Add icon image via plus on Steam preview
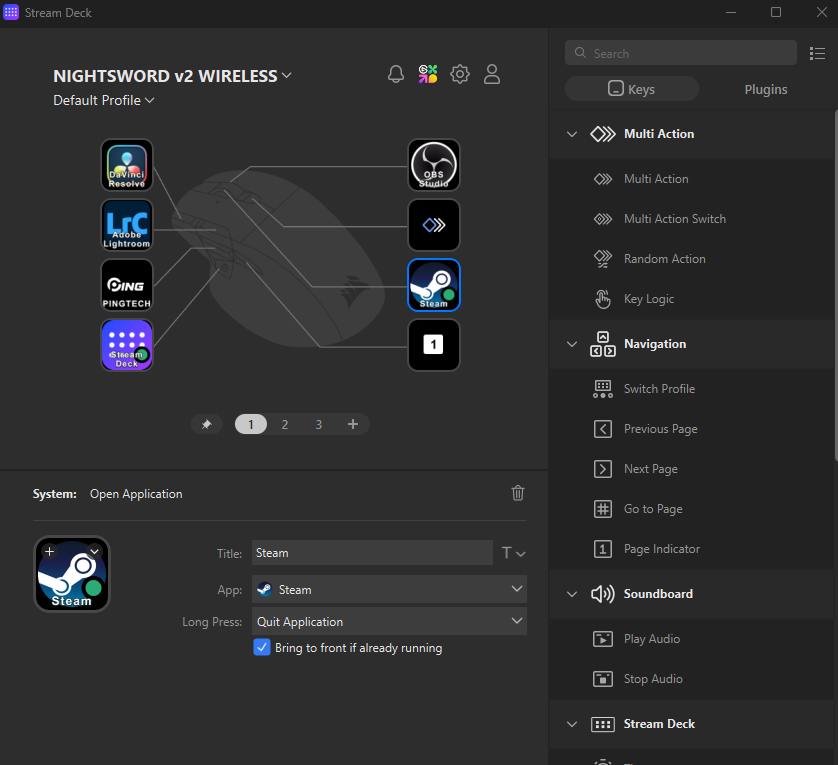This screenshot has height=765, width=838. [x=49, y=551]
